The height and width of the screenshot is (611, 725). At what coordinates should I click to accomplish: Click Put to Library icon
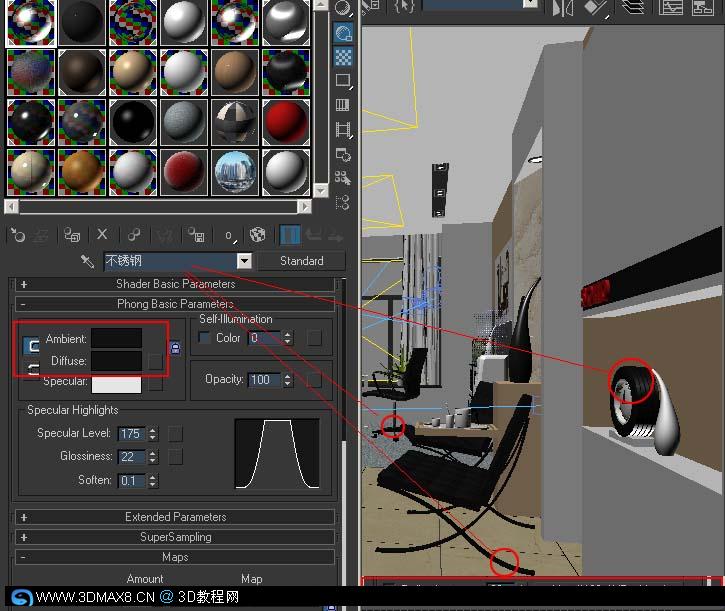(196, 235)
